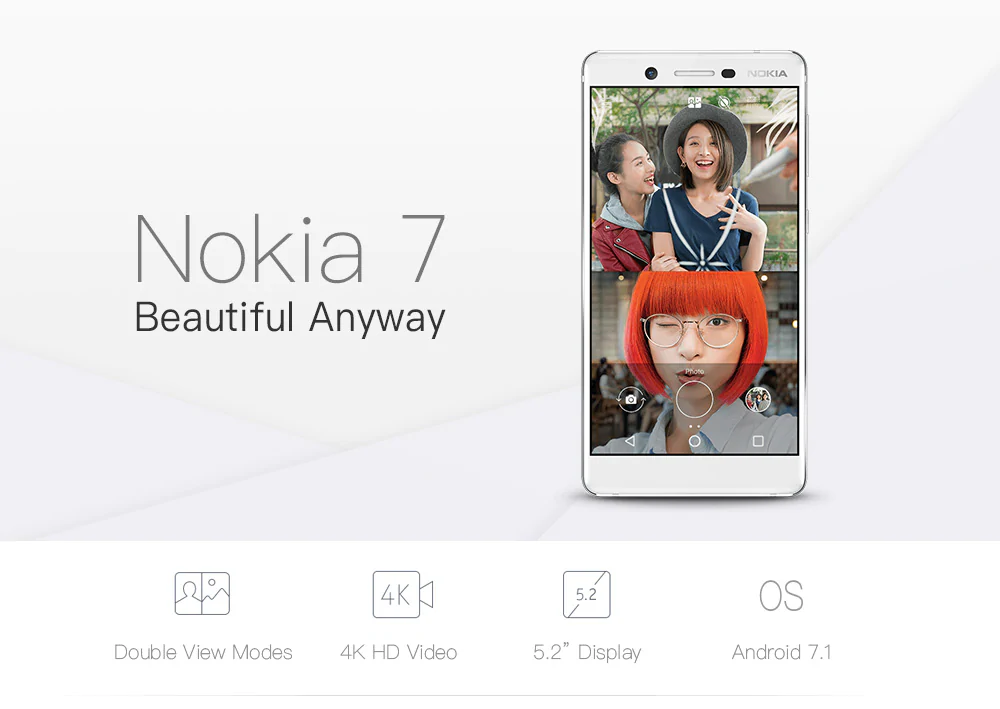The height and width of the screenshot is (709, 1000).
Task: Open the round gallery thumbnail on phone
Action: 758,400
